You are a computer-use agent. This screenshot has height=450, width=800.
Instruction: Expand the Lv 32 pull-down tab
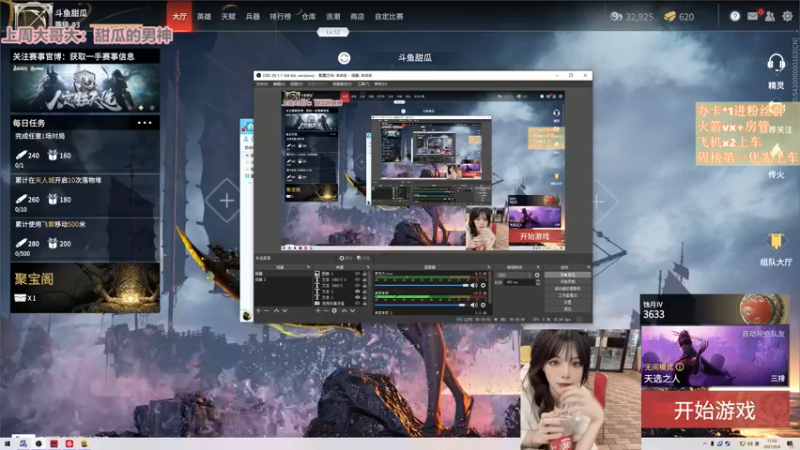[x=333, y=32]
